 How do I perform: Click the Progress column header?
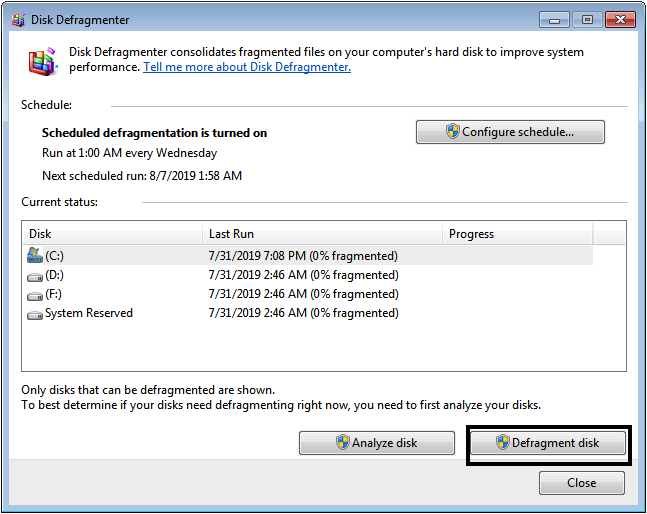click(517, 234)
